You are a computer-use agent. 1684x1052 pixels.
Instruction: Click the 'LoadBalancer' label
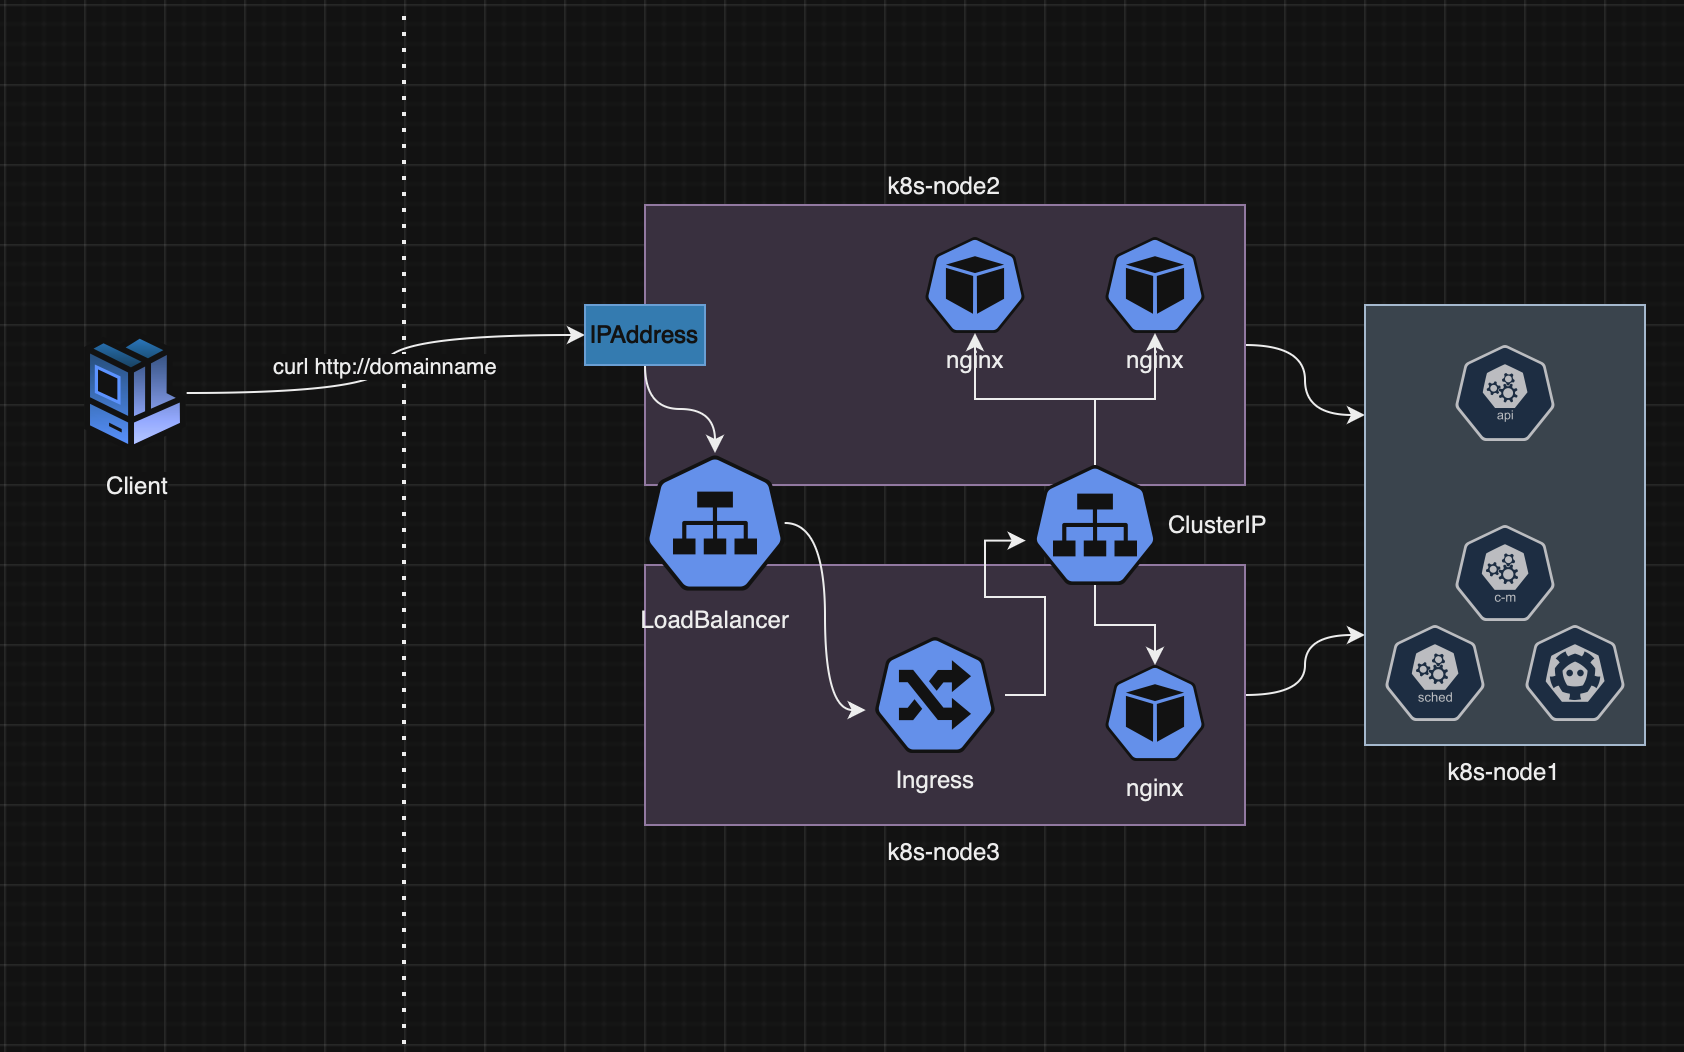coord(715,620)
